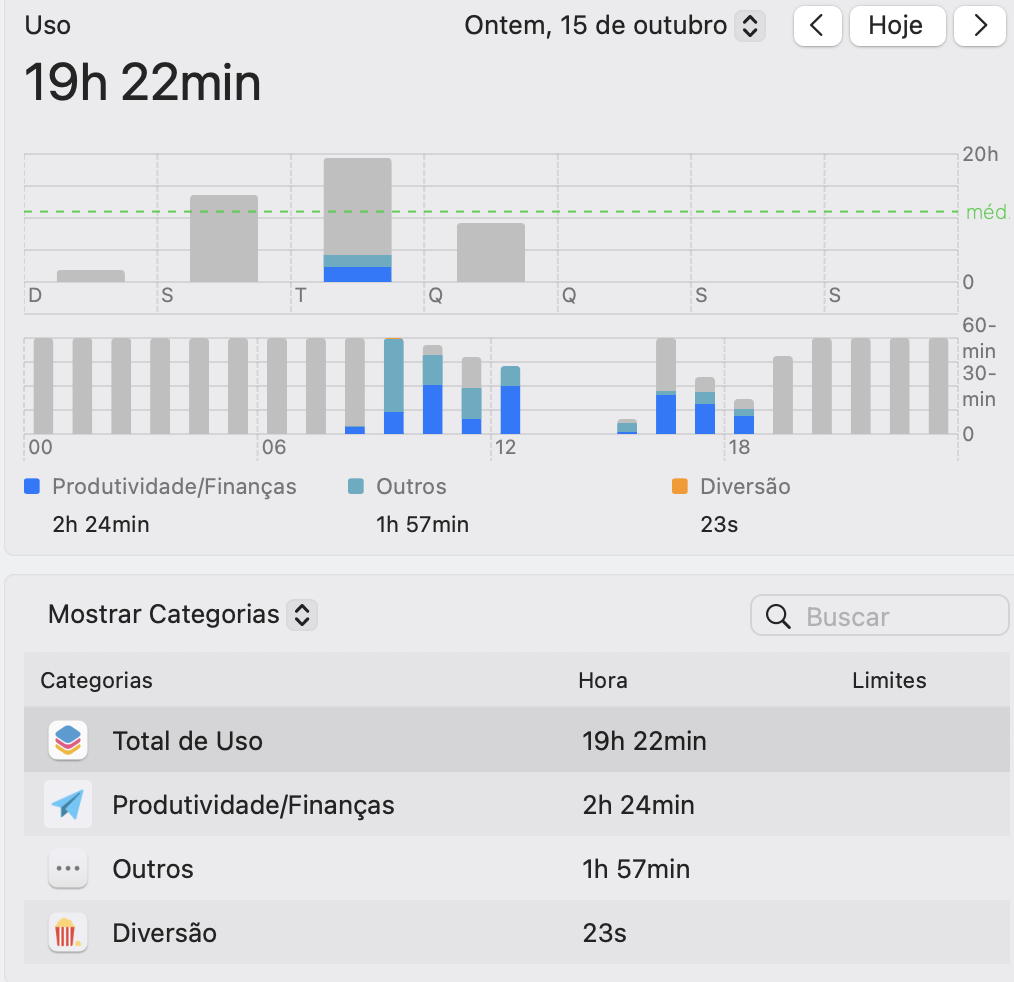Click the magnifying glass search icon
Viewport: 1014px width, 982px height.
[x=778, y=617]
